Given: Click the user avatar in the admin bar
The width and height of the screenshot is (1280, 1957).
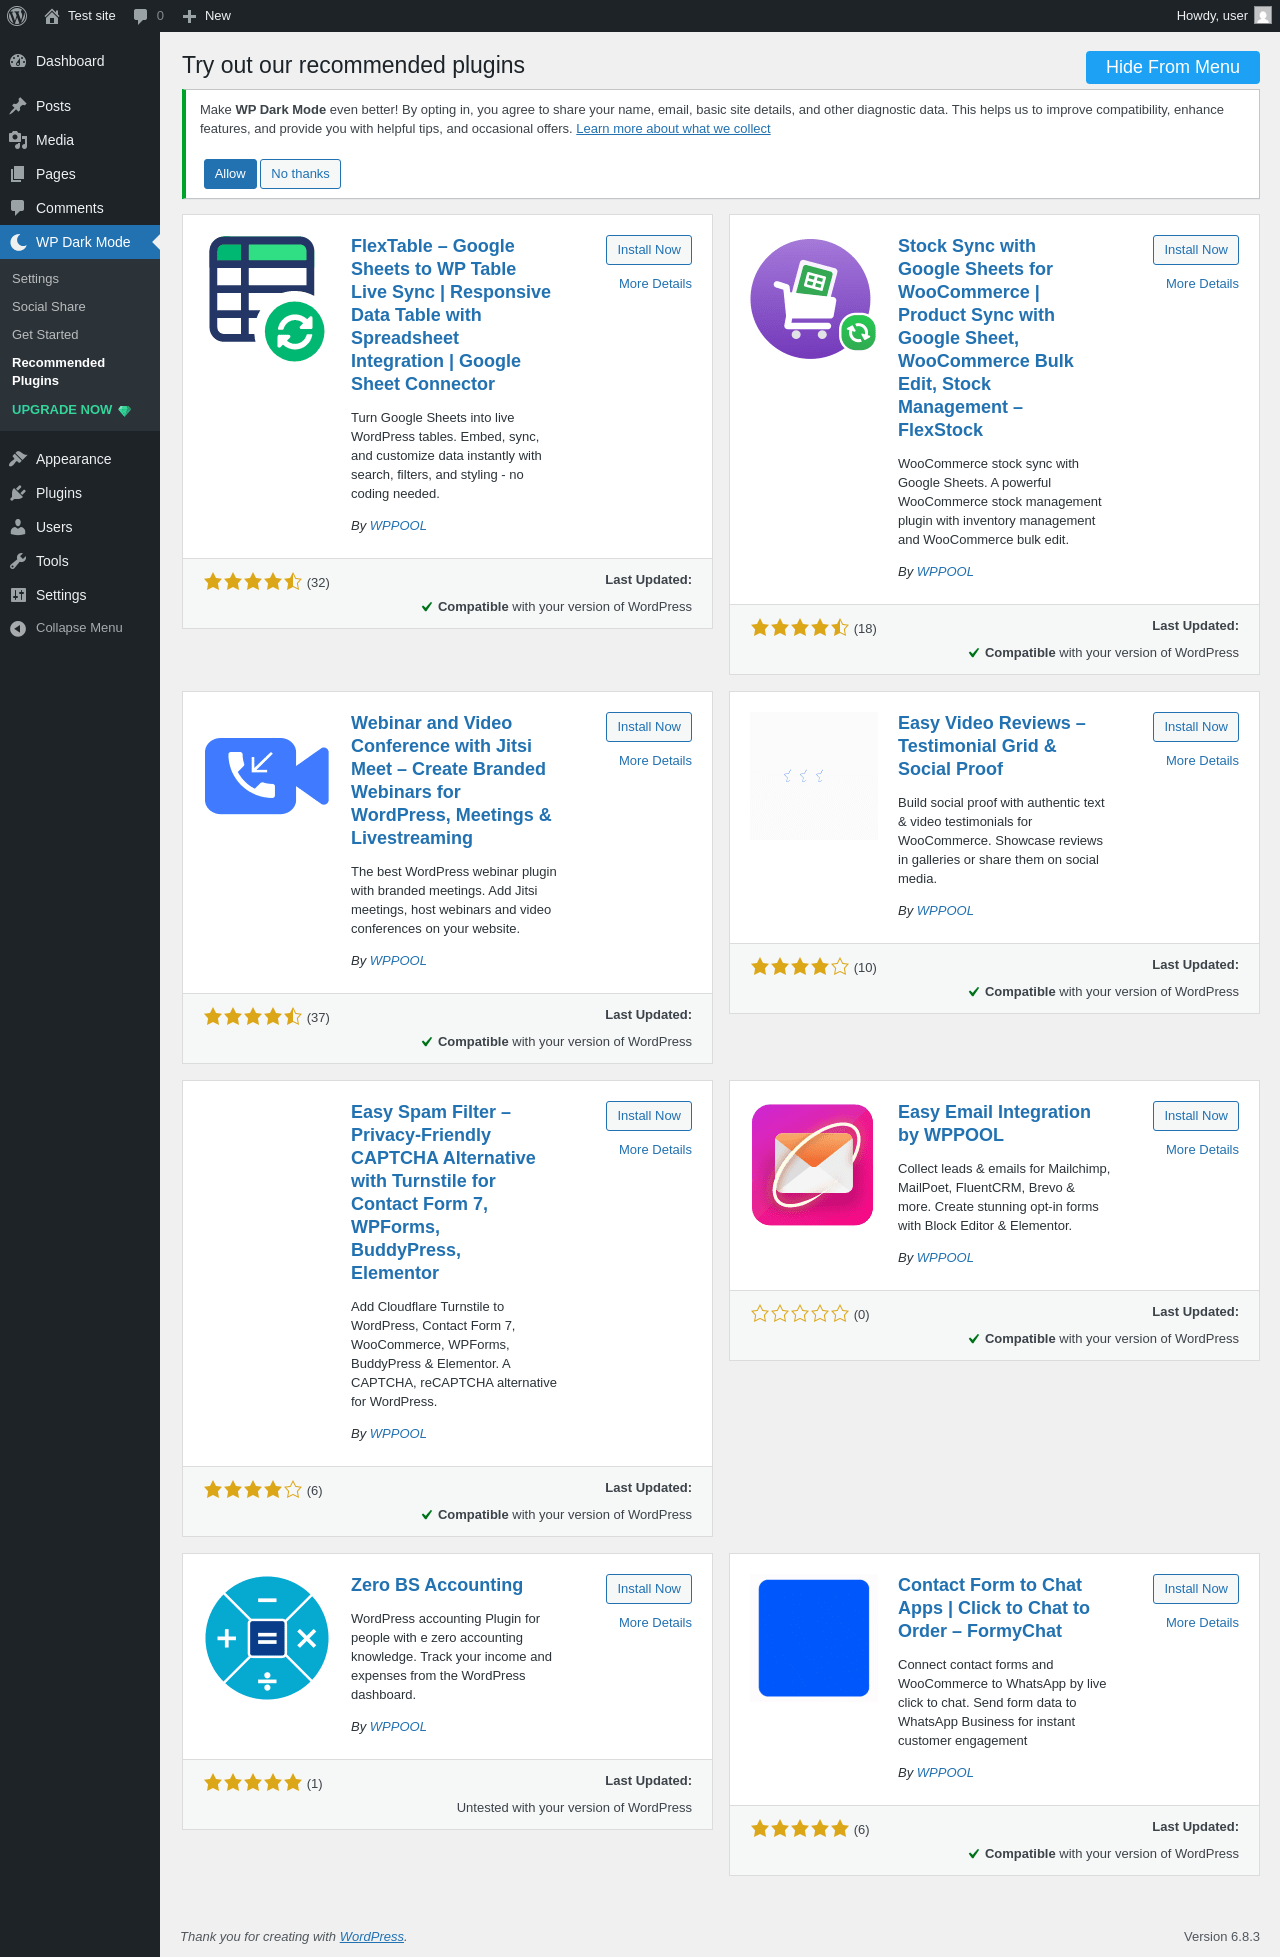Looking at the screenshot, I should (x=1263, y=16).
